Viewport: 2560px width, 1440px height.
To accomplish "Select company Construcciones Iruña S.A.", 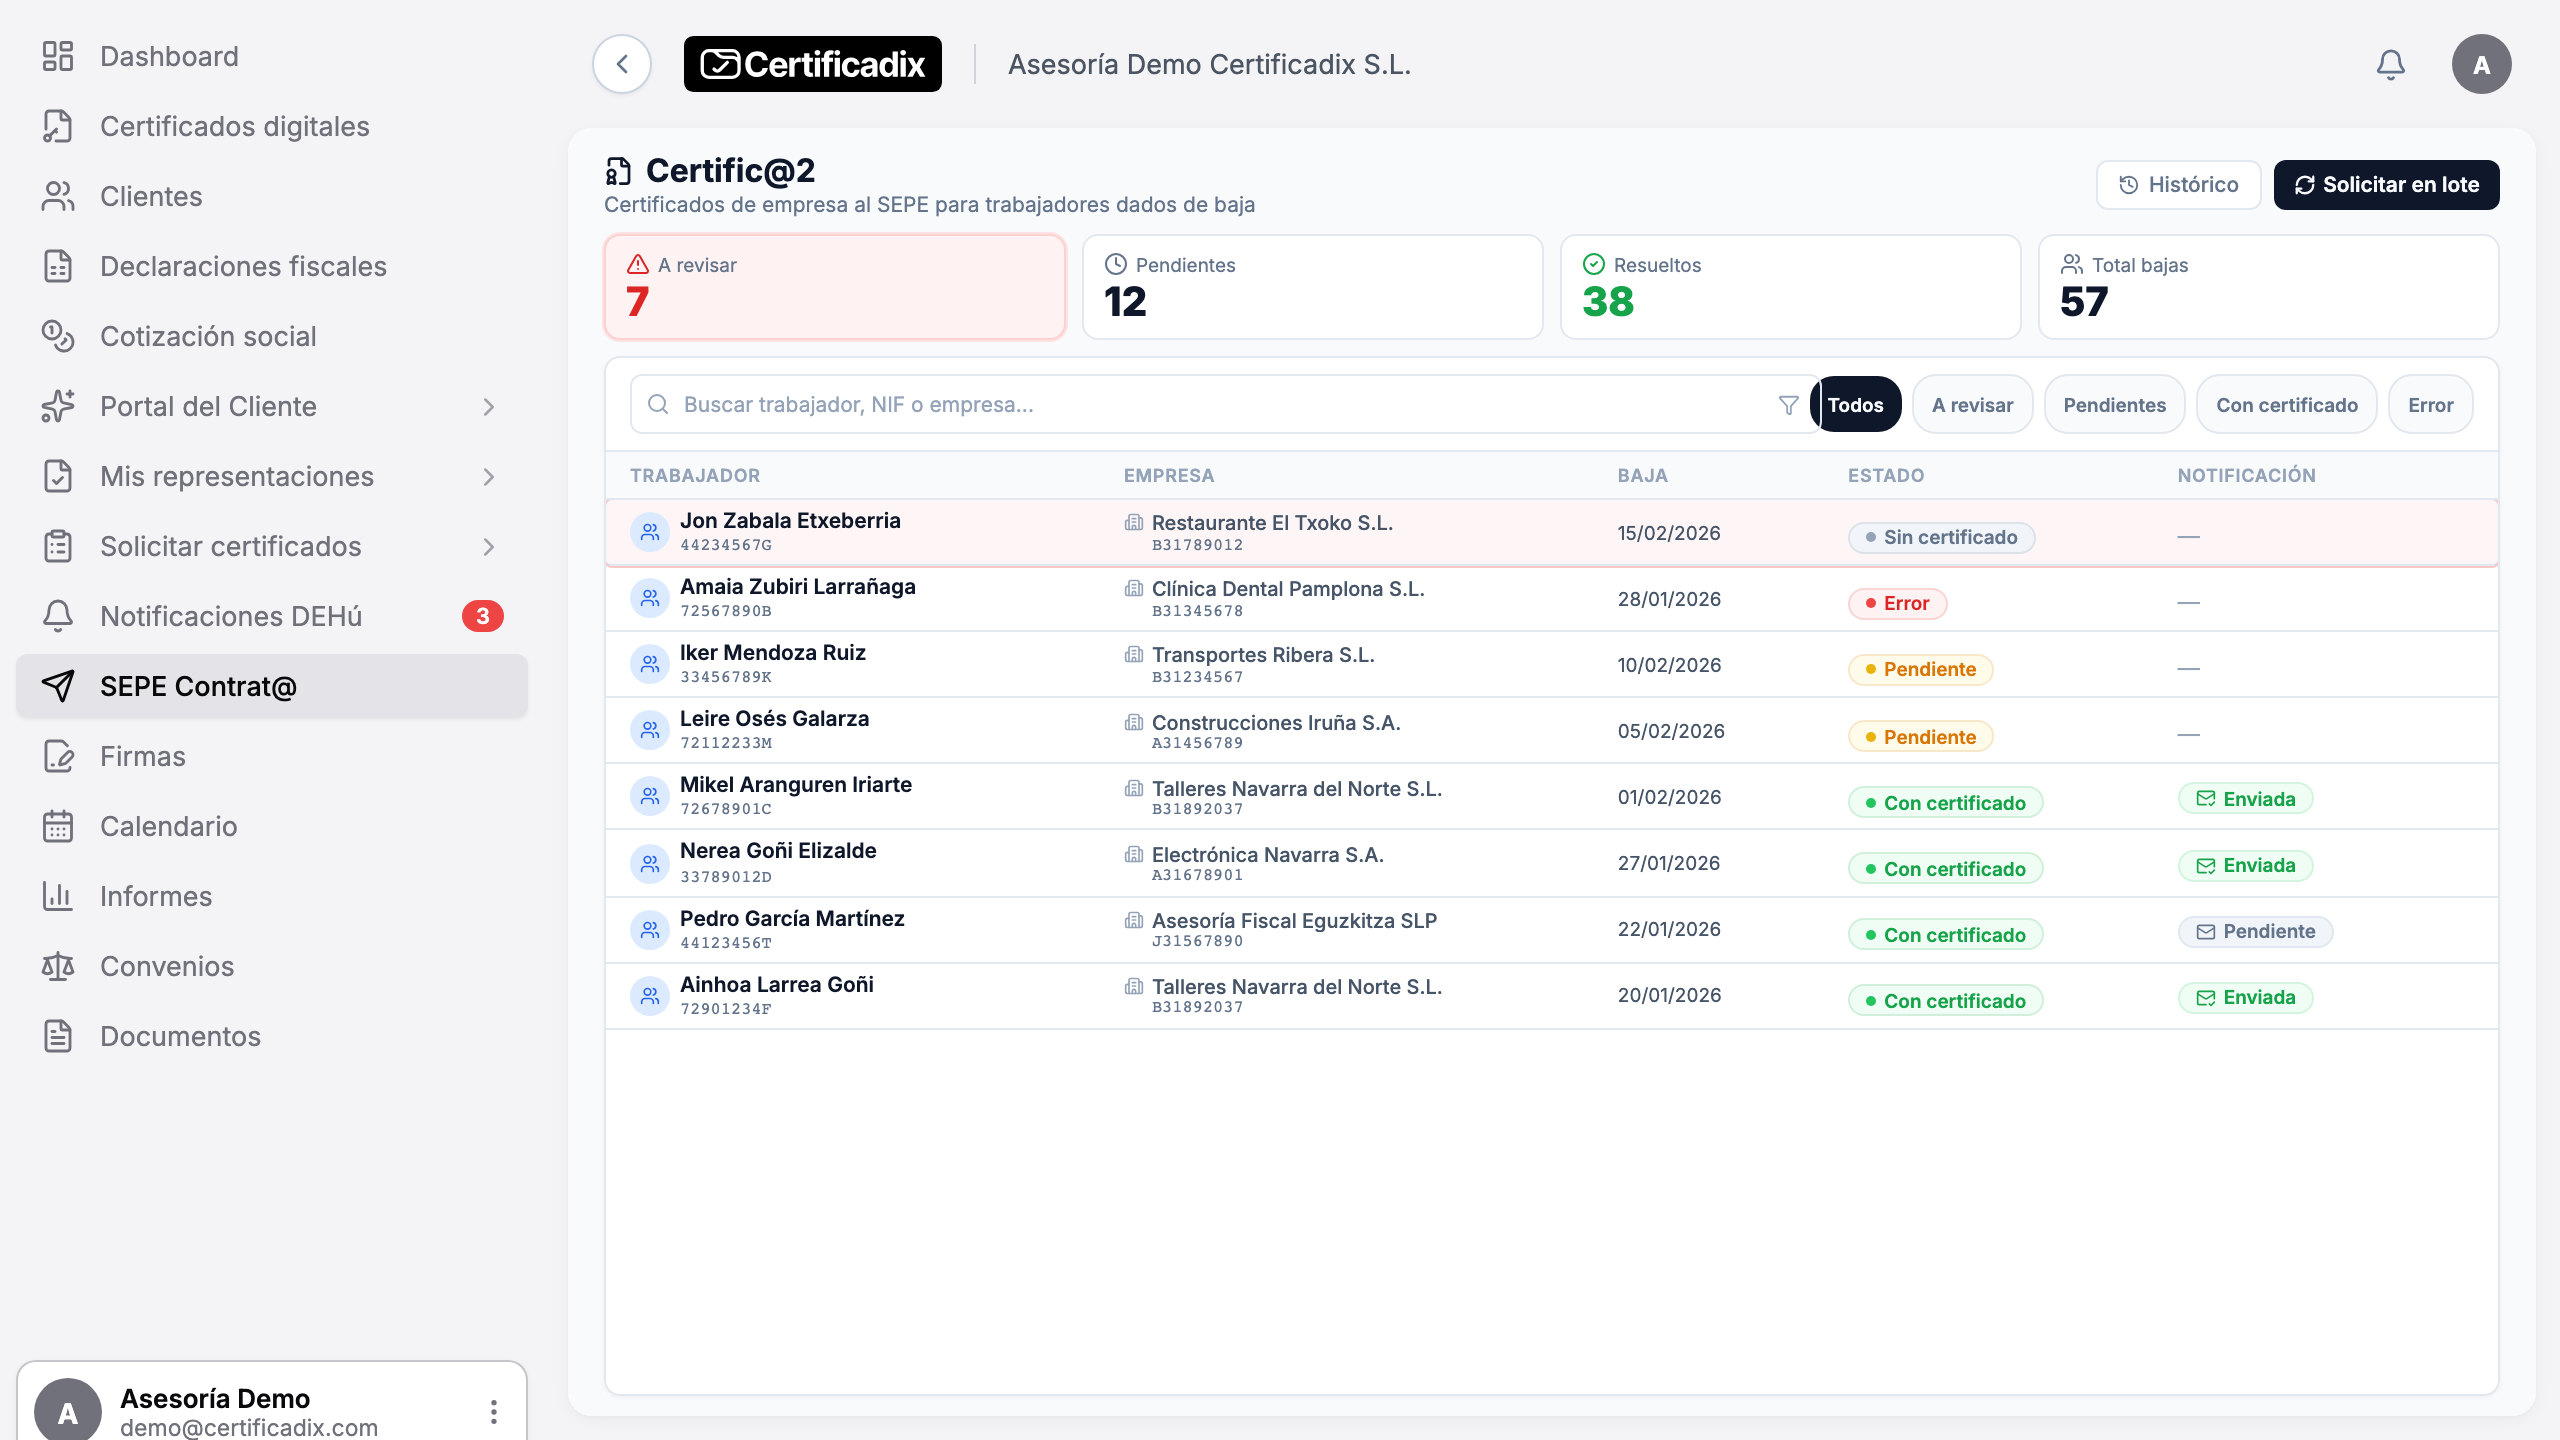I will [1276, 723].
